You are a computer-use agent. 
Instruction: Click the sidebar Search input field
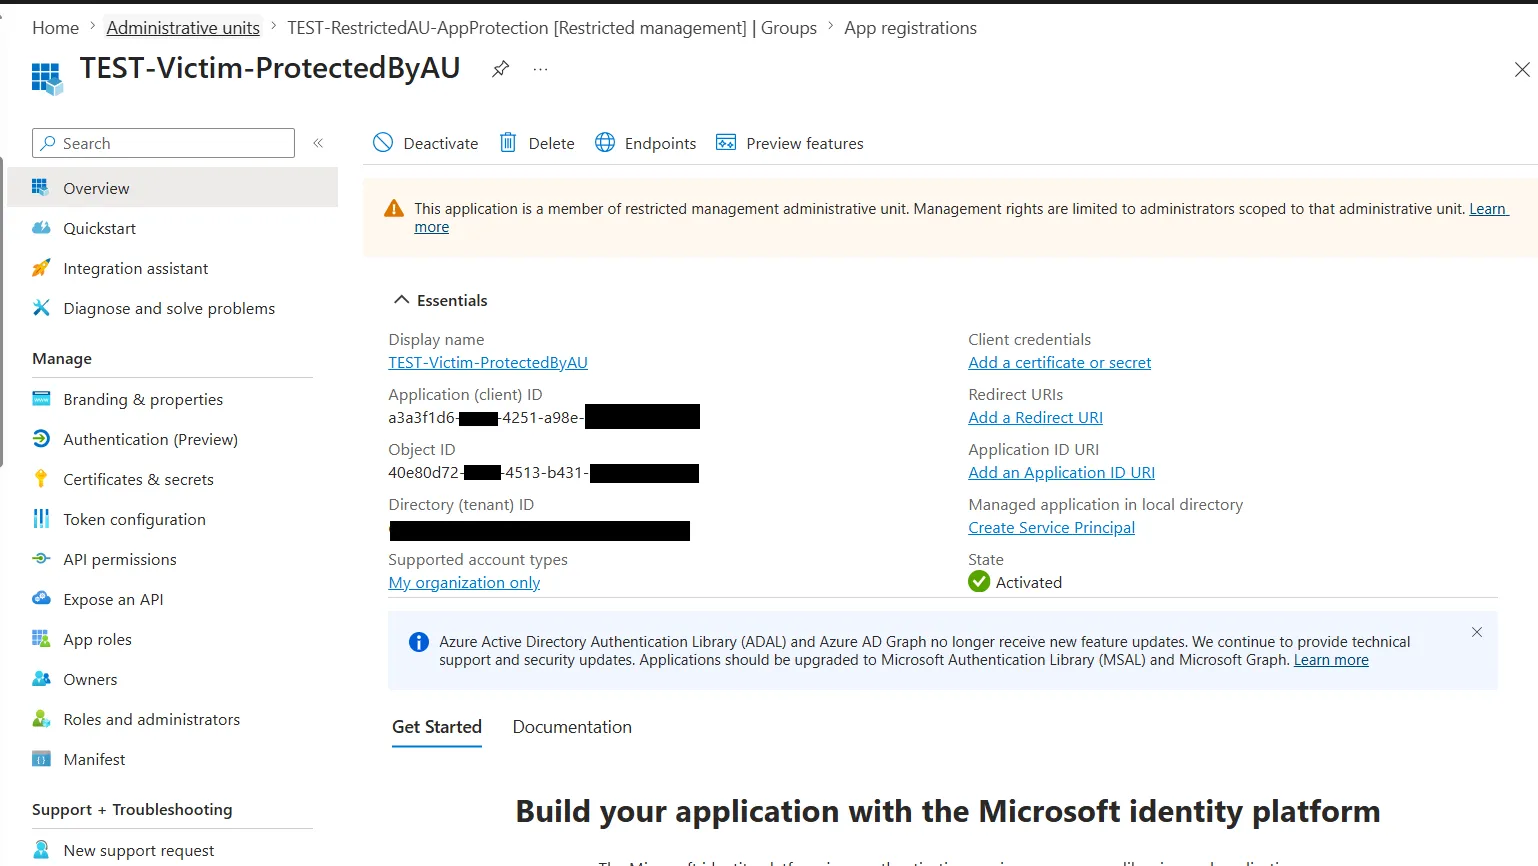(x=163, y=143)
